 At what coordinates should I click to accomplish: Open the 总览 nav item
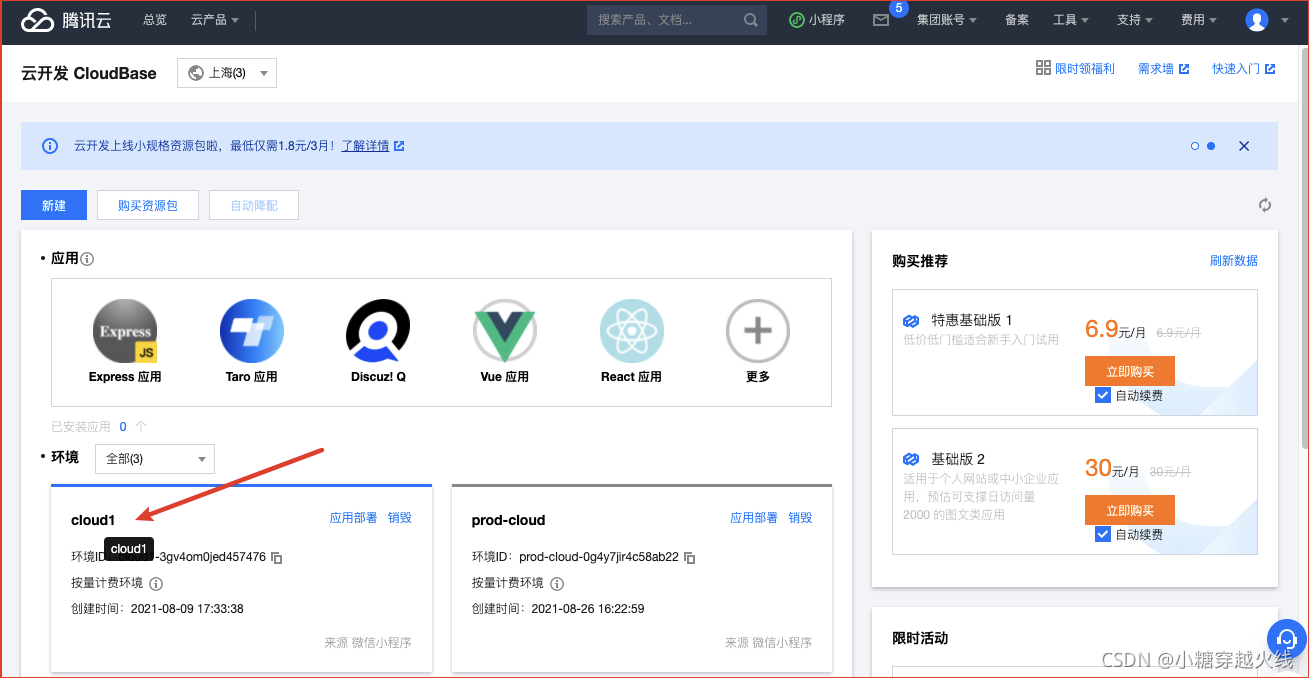tap(155, 20)
